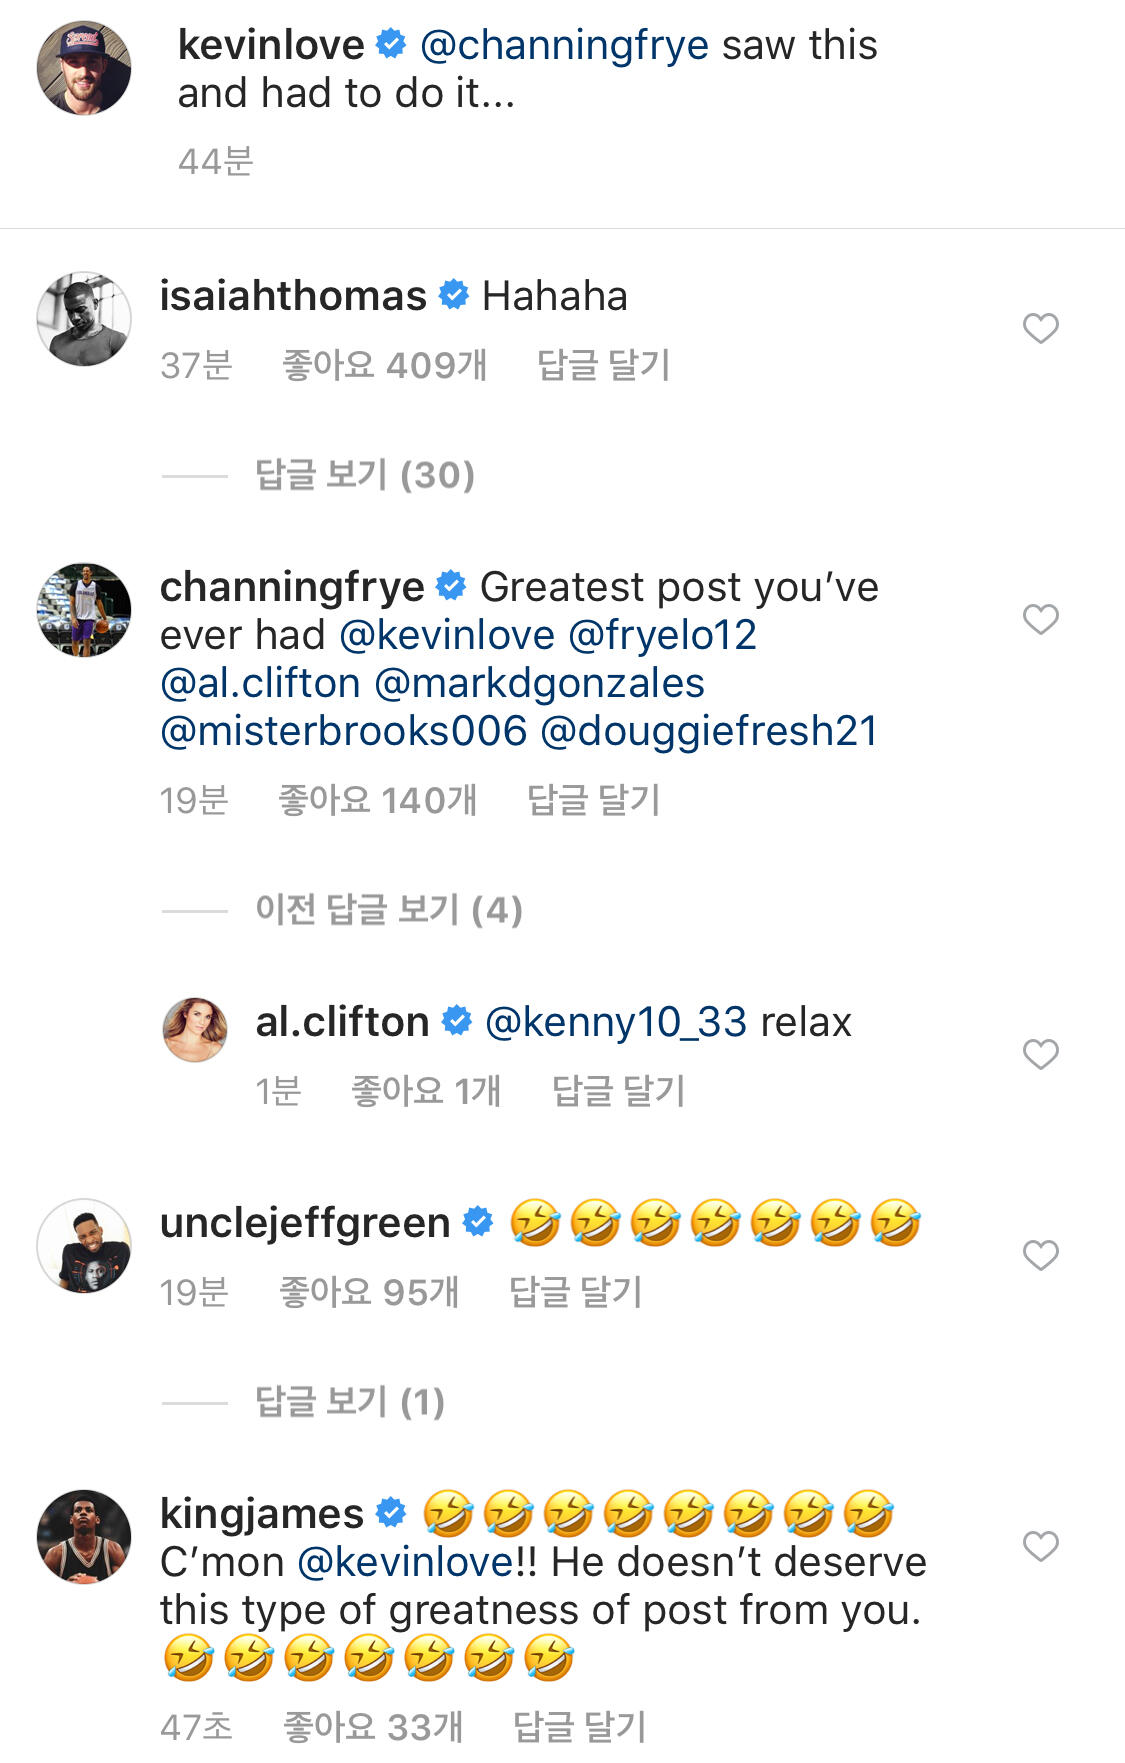
Task: Reply to kingjames's comment
Action: click(x=579, y=1727)
